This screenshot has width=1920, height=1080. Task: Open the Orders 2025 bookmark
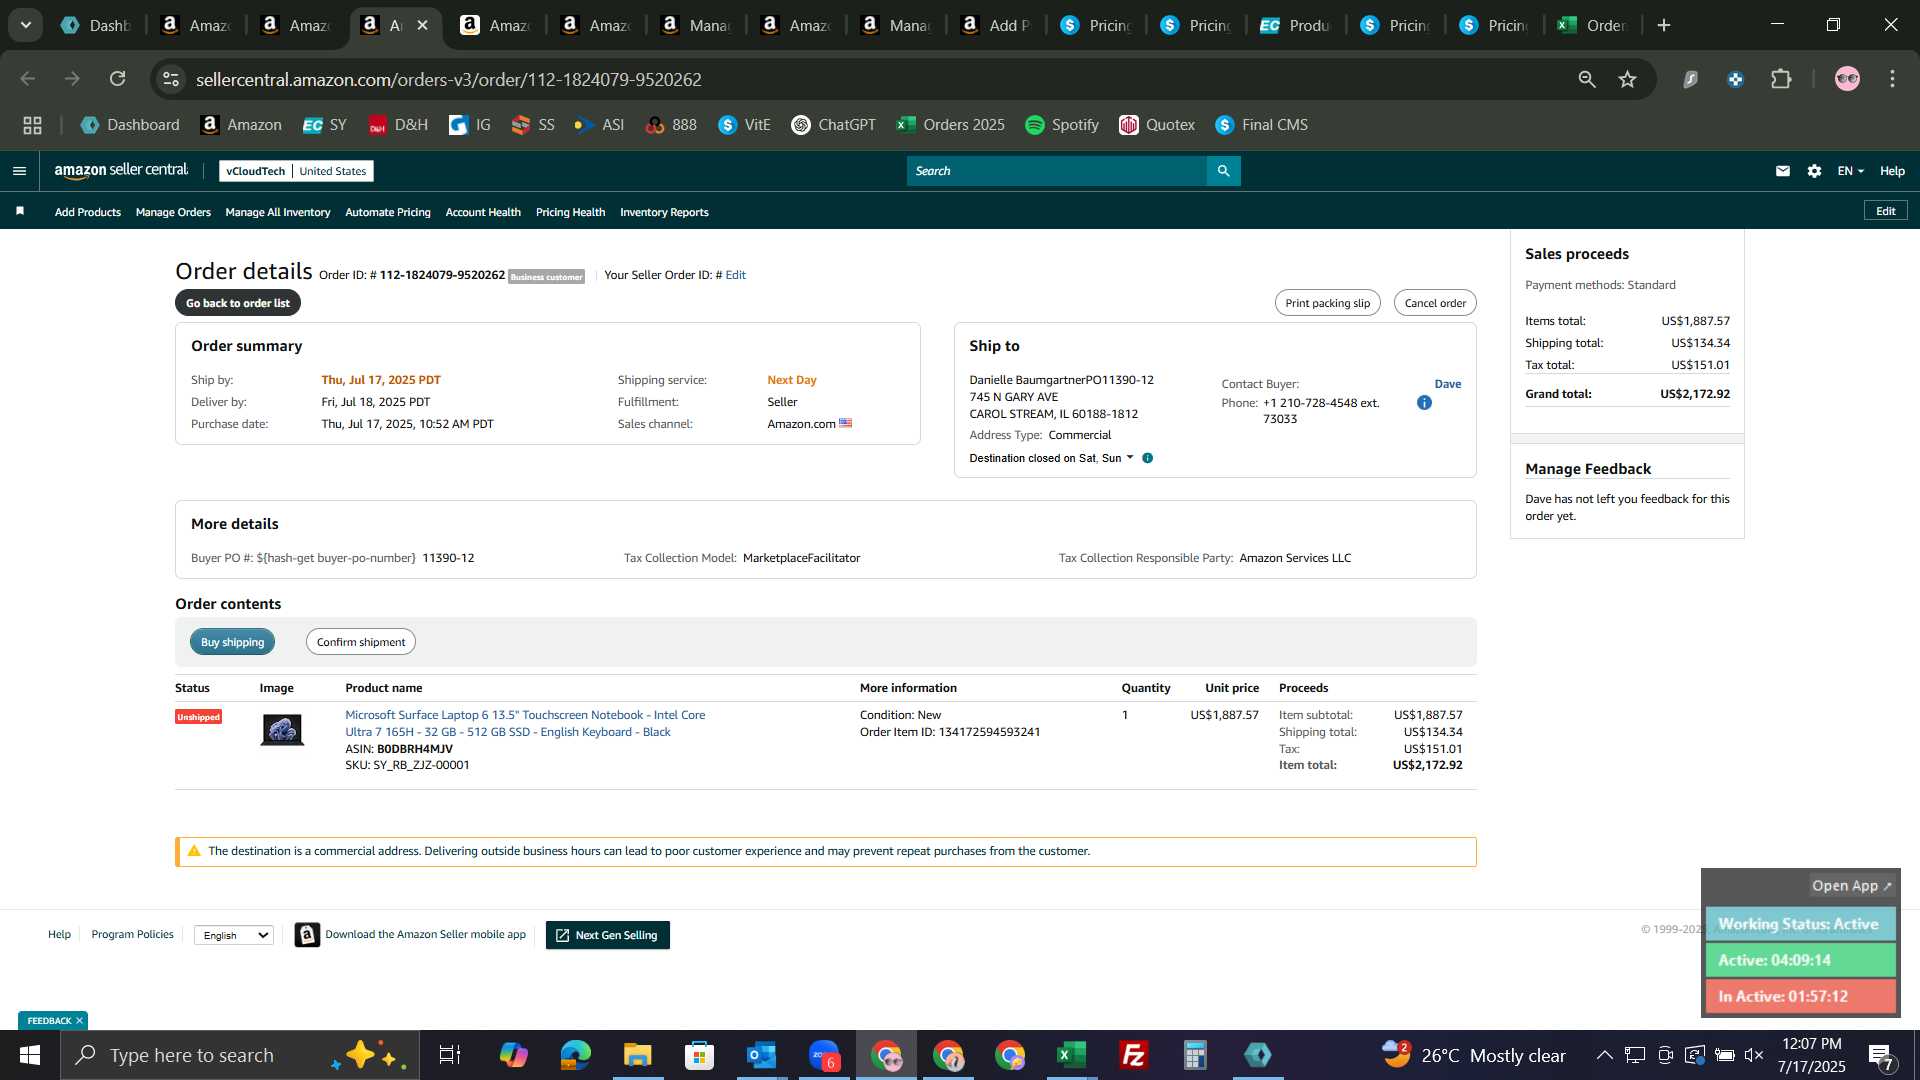click(x=950, y=125)
